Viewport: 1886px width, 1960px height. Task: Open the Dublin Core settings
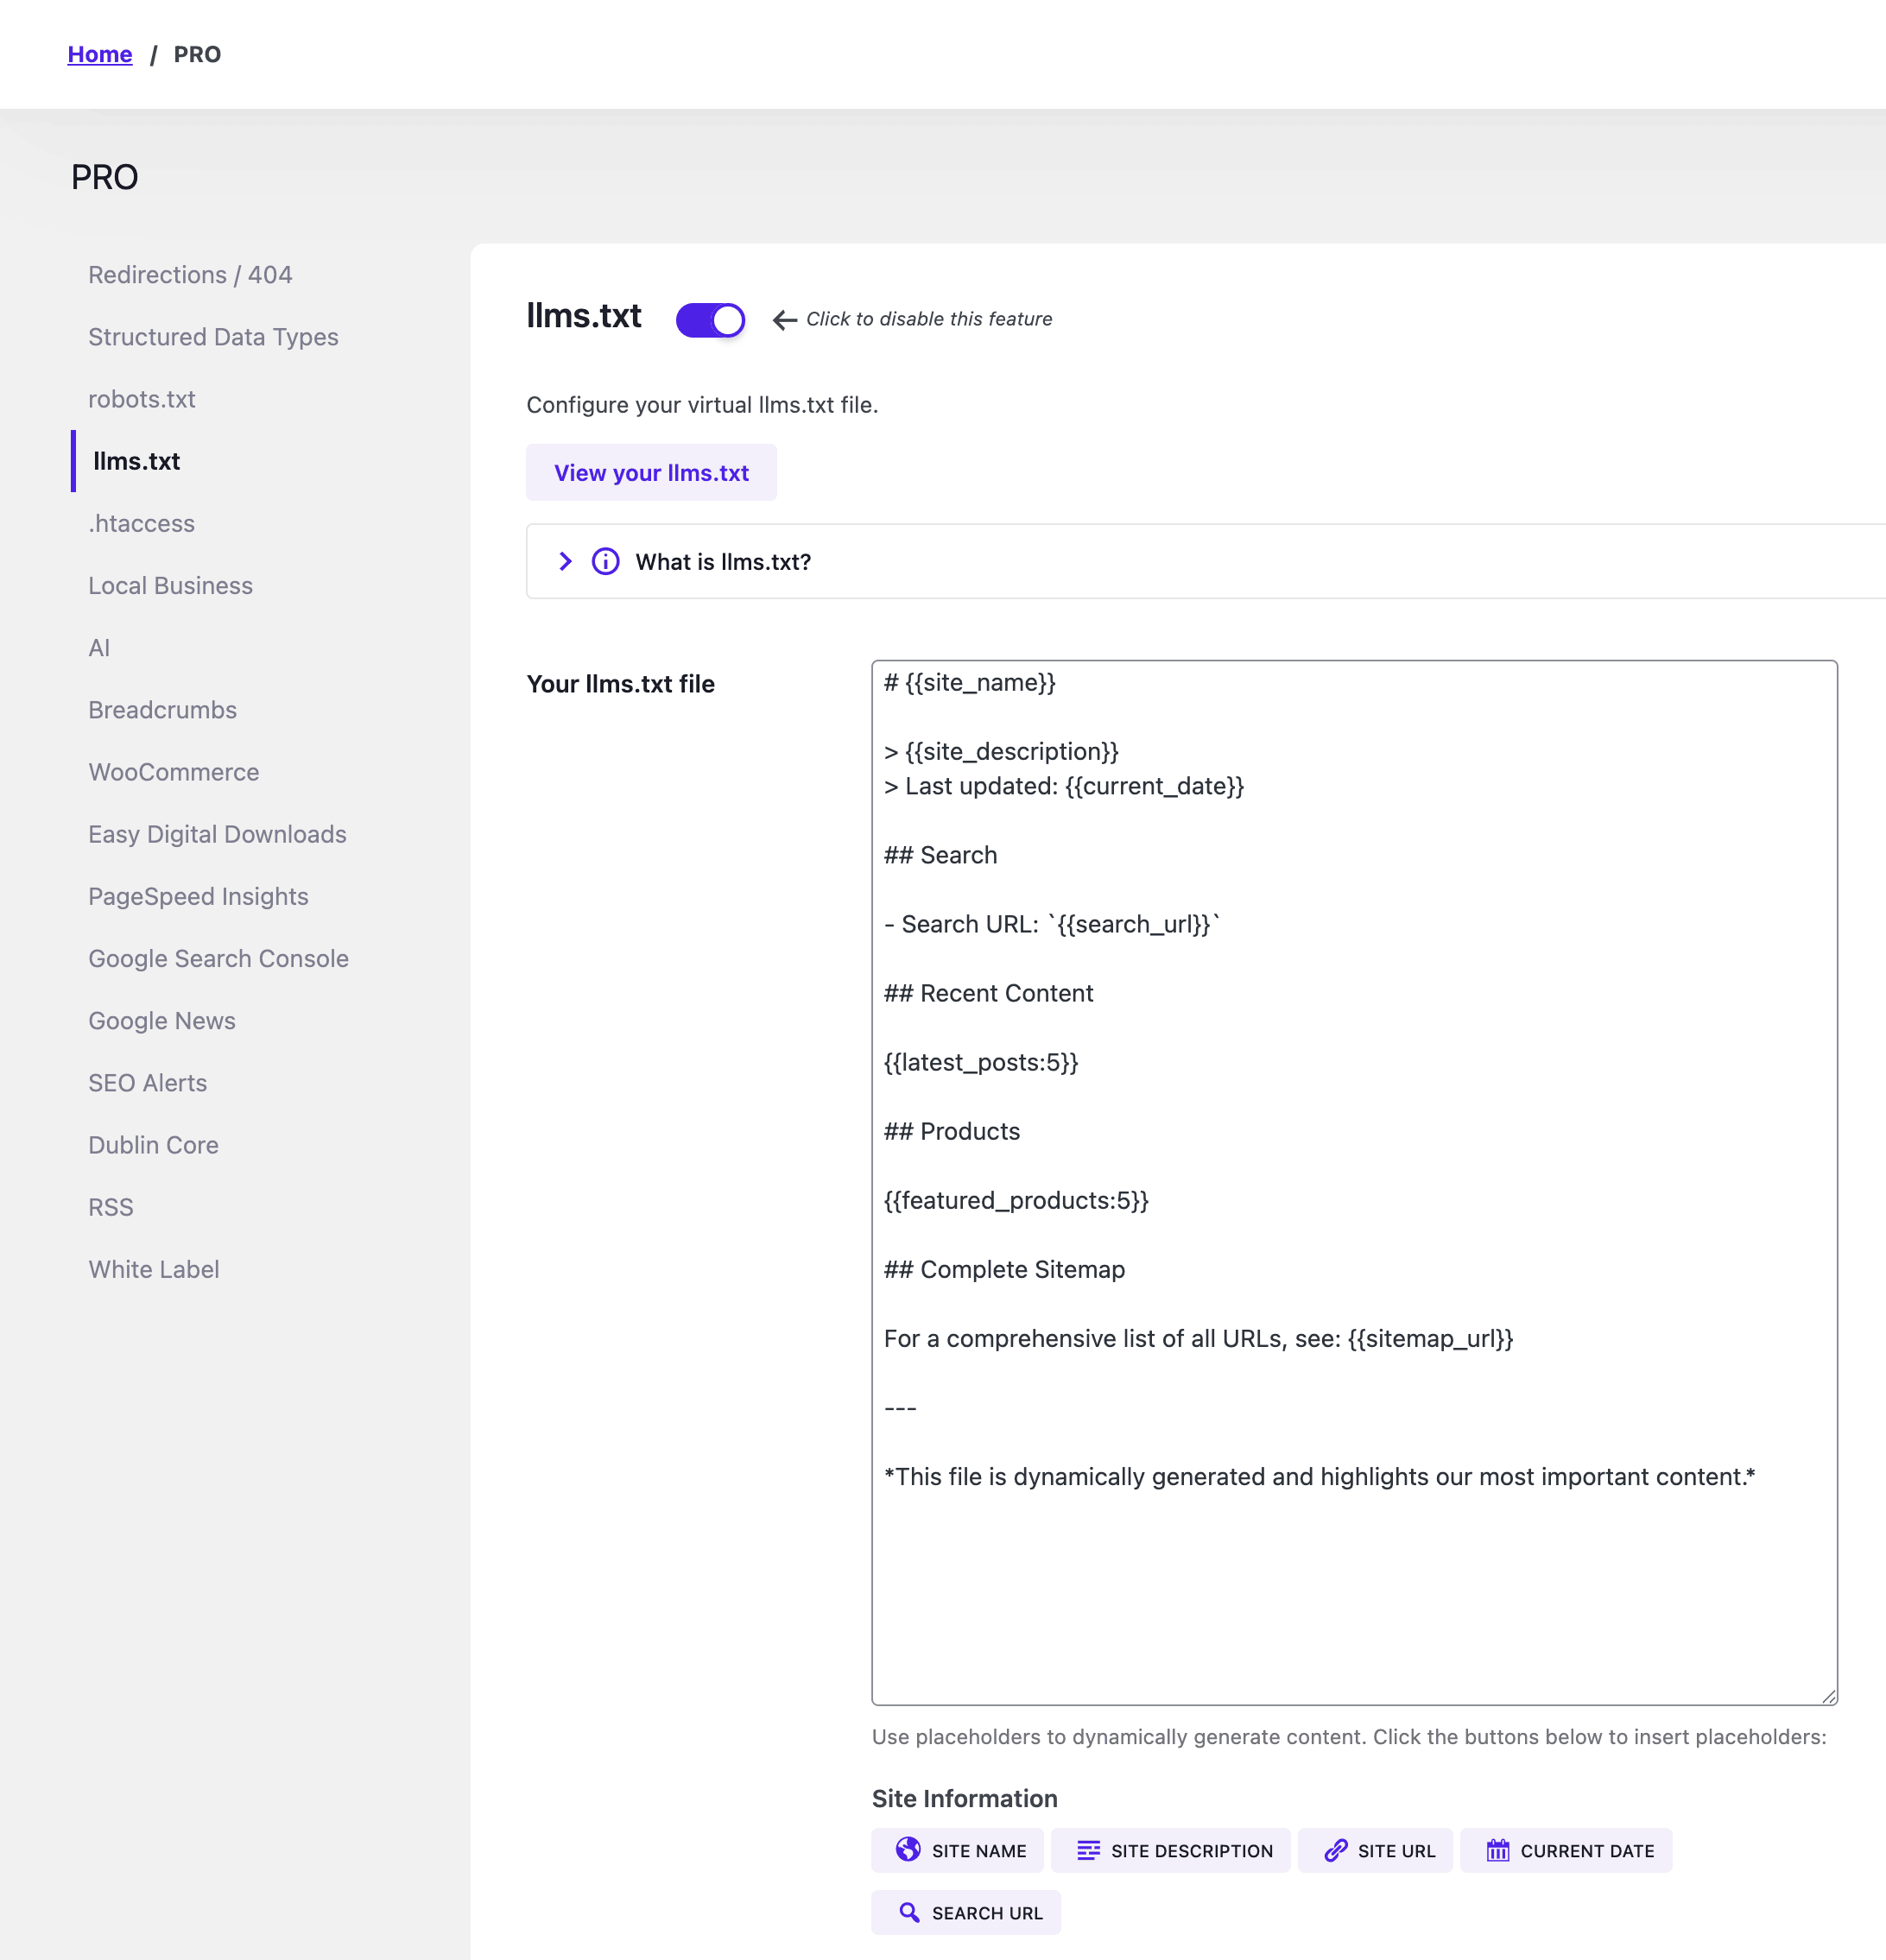(x=152, y=1145)
